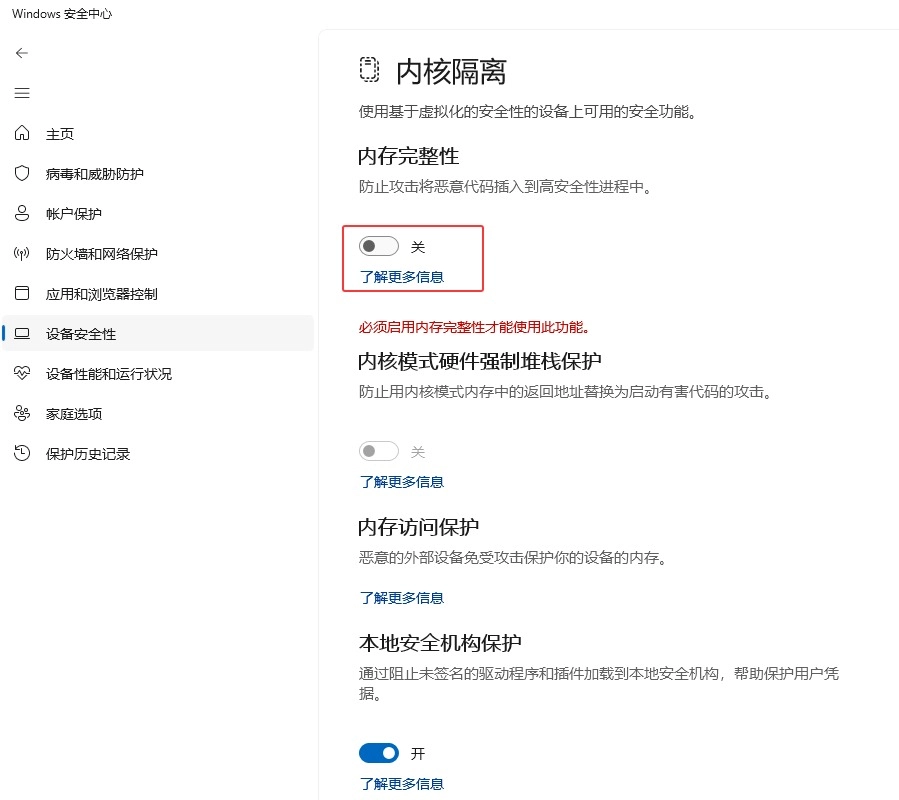899x800 pixels.
Task: Enable the 内存完整性 toggle
Action: tap(378, 245)
